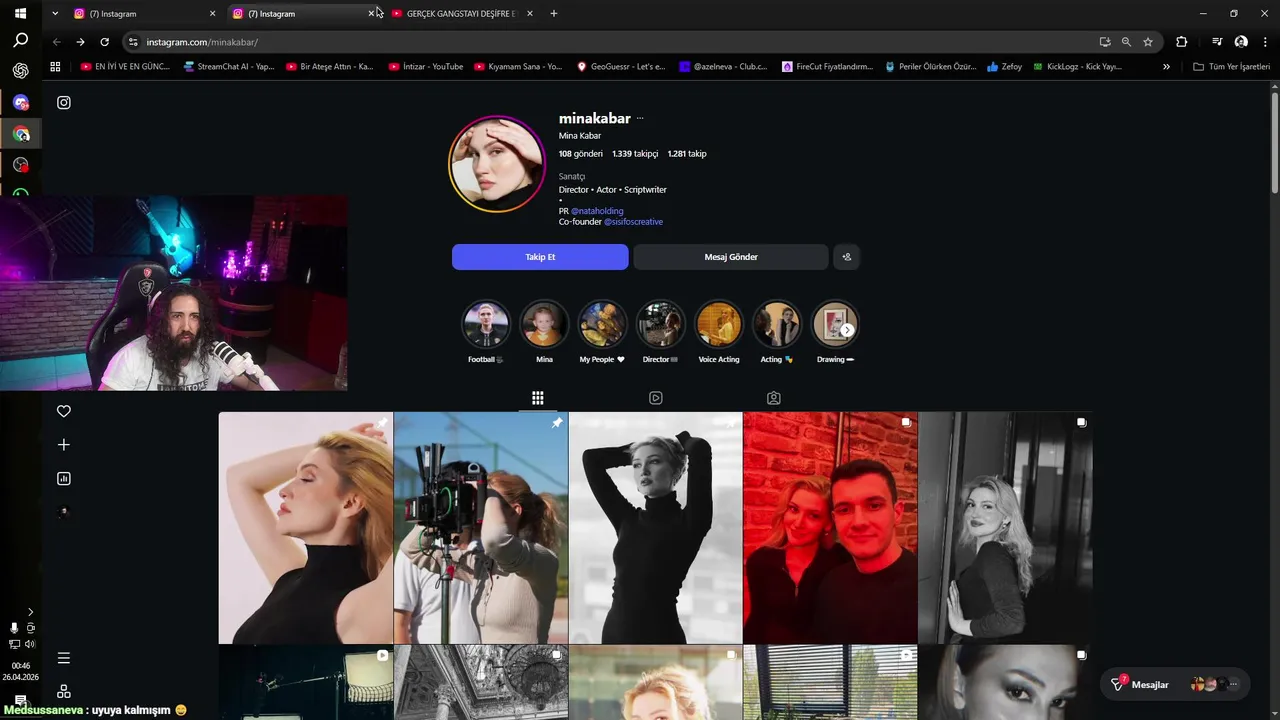Open StreamChat AI bookmark
Viewport: 1280px width, 720px height.
pos(229,67)
